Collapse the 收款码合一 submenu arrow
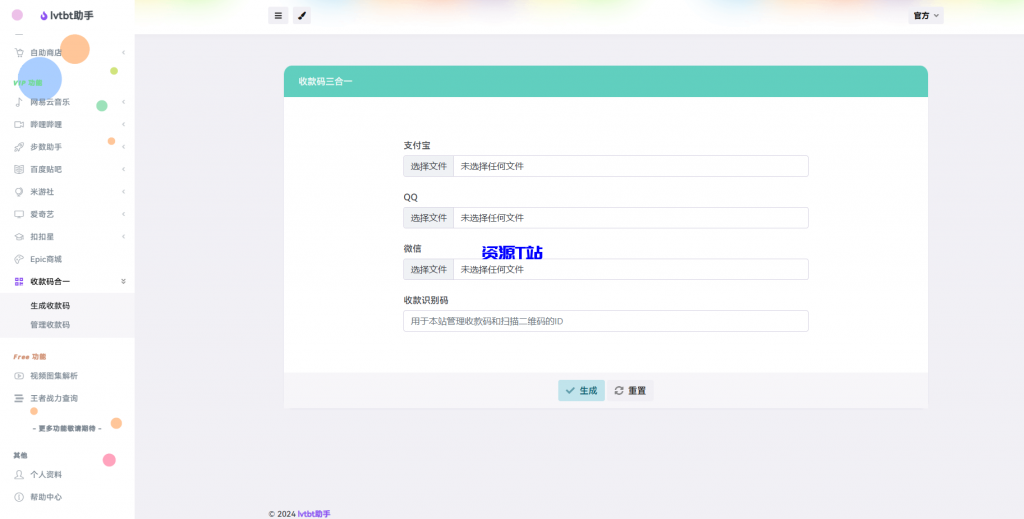This screenshot has width=1024, height=519. coord(123,281)
